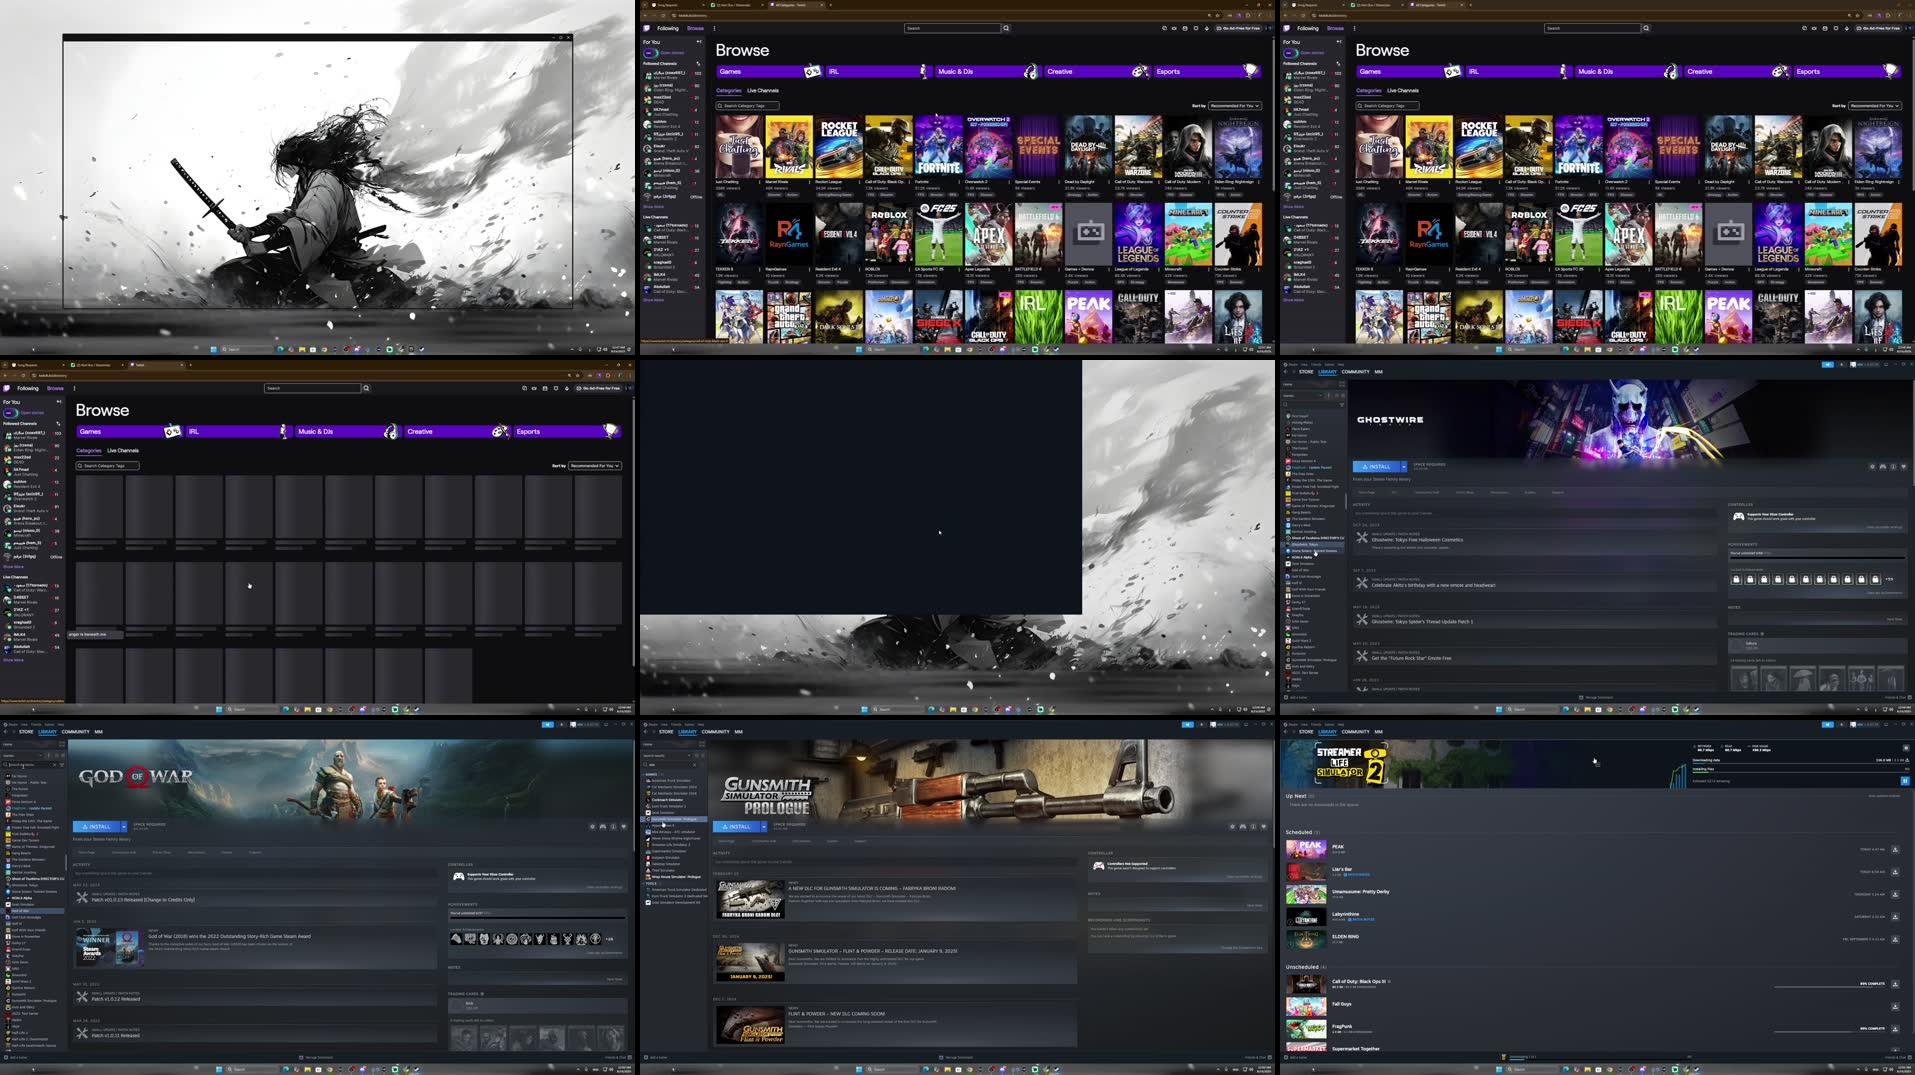Screen dimensions: 1915x1075
Task: Click the download icon on the PEAK row
Action: 1895,849
